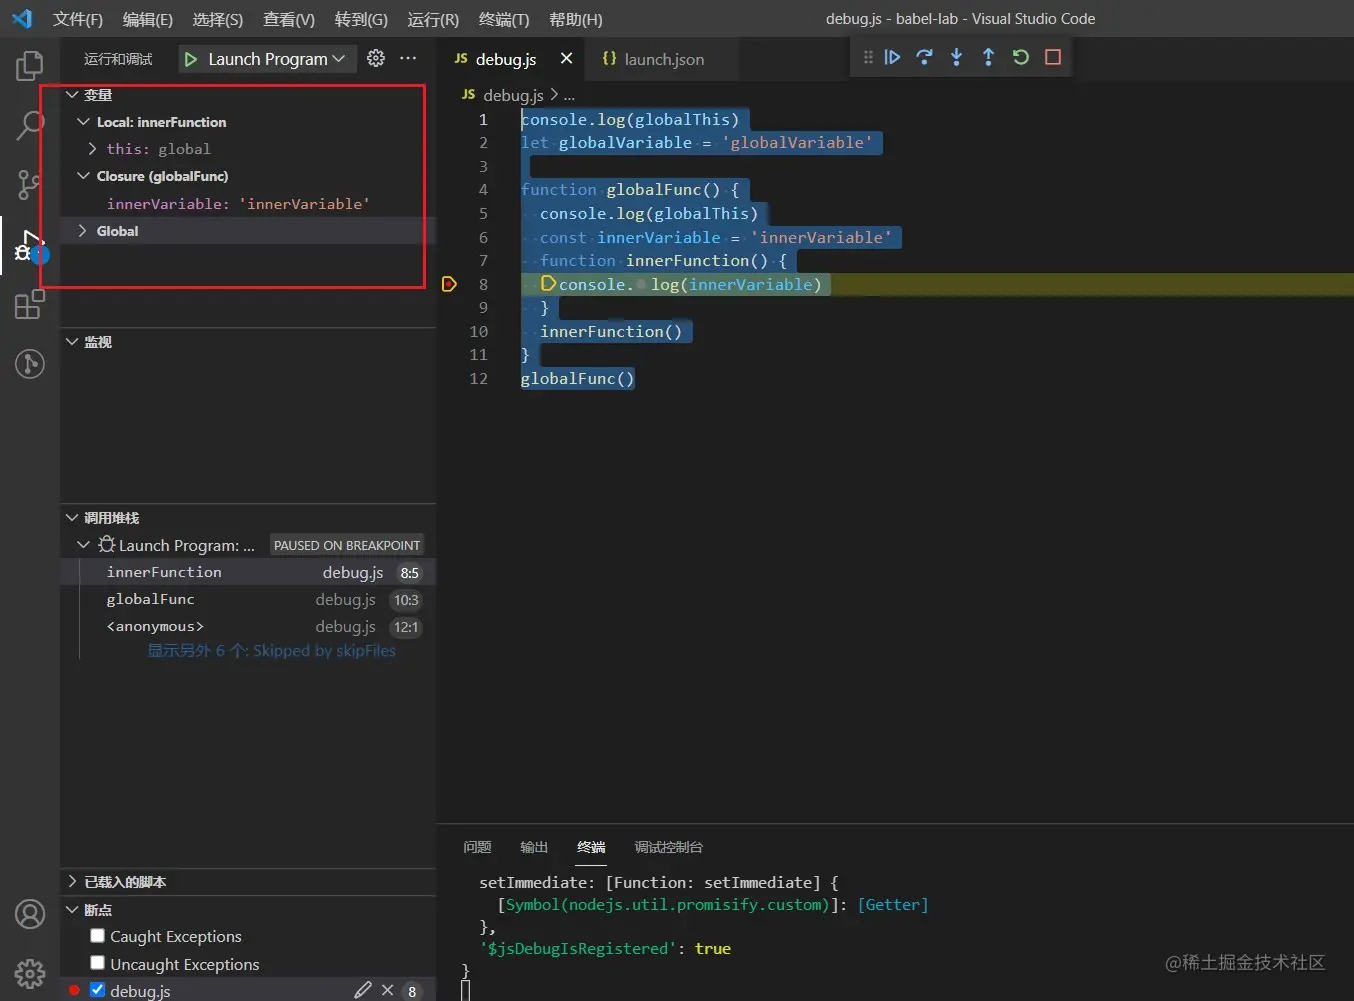Stop the debug session
Viewport: 1354px width, 1001px height.
click(1052, 57)
